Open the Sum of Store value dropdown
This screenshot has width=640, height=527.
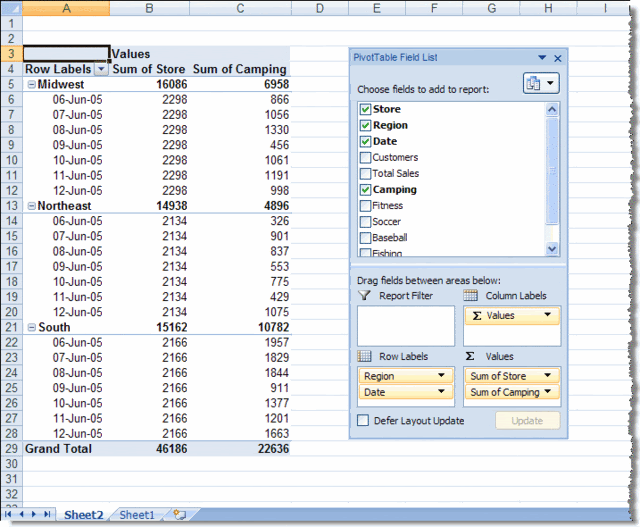pyautogui.click(x=548, y=375)
